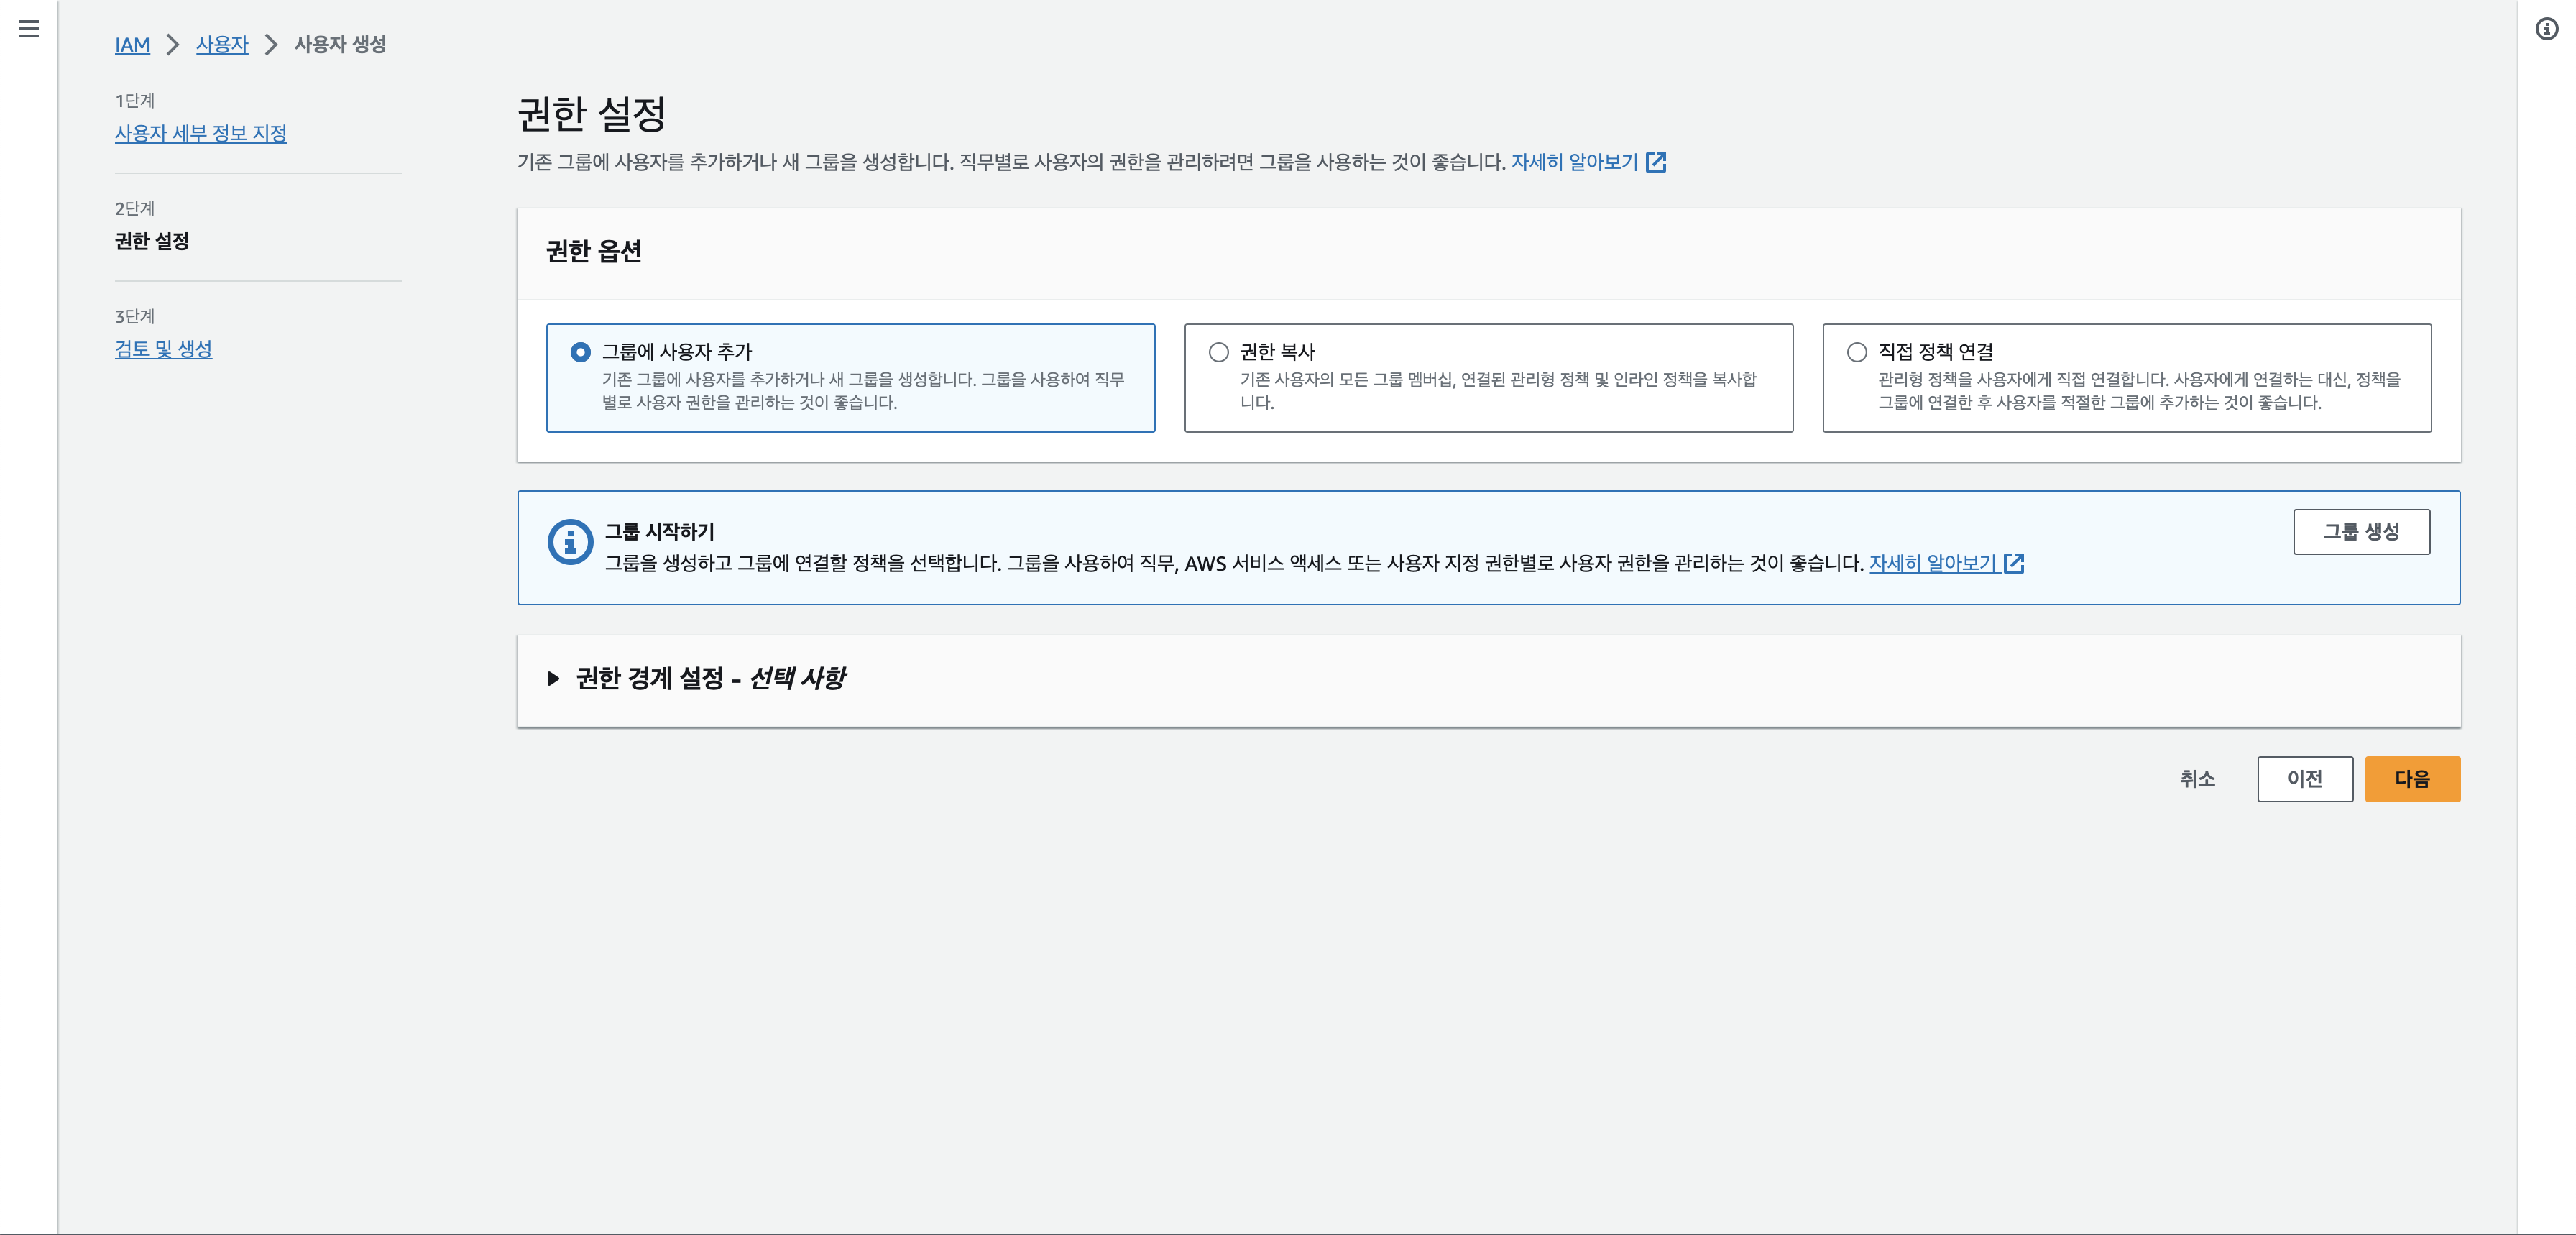Image resolution: width=2576 pixels, height=1235 pixels.
Task: Click the orange 다음 button
Action: pyautogui.click(x=2411, y=779)
